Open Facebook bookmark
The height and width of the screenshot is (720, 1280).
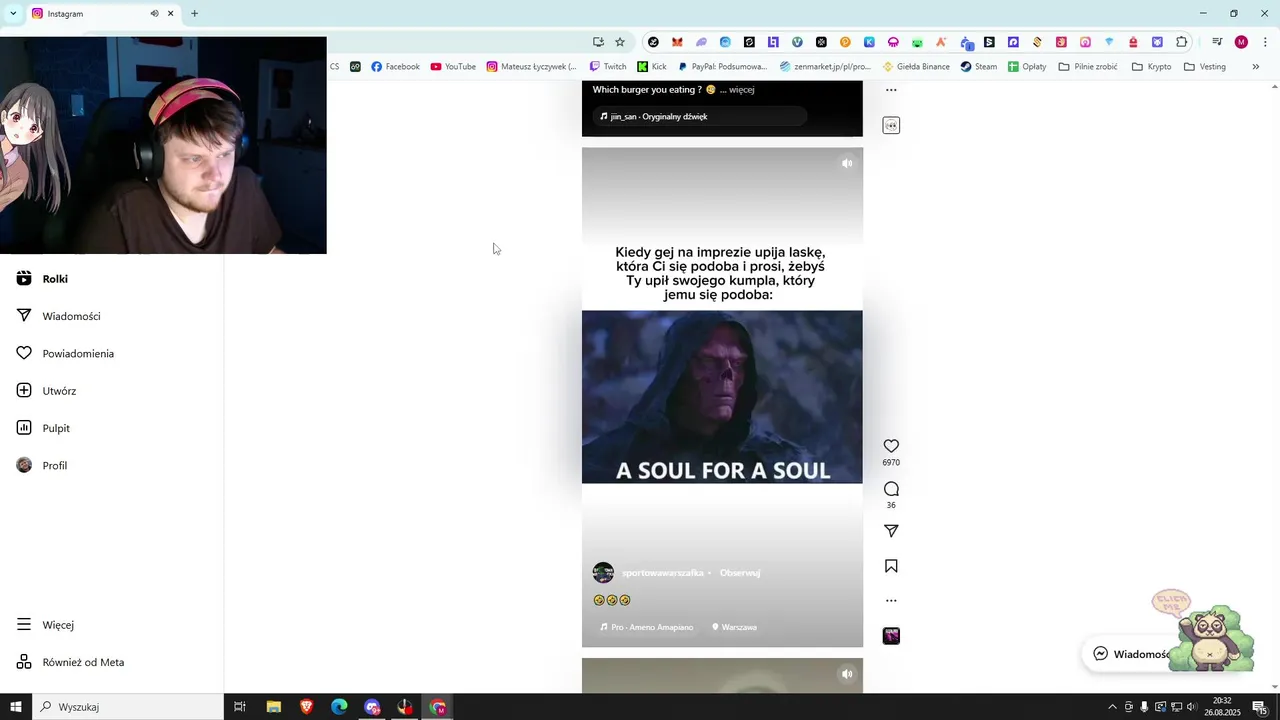[x=395, y=67]
